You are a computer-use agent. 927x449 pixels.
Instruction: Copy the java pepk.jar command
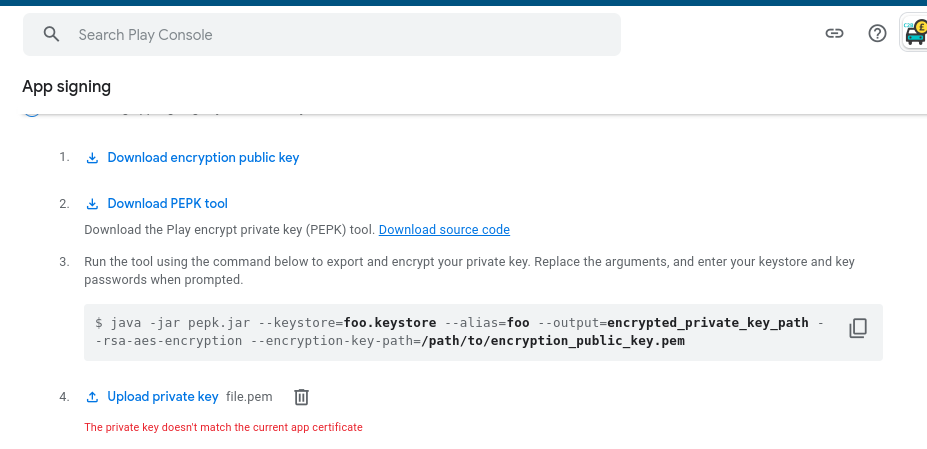857,328
